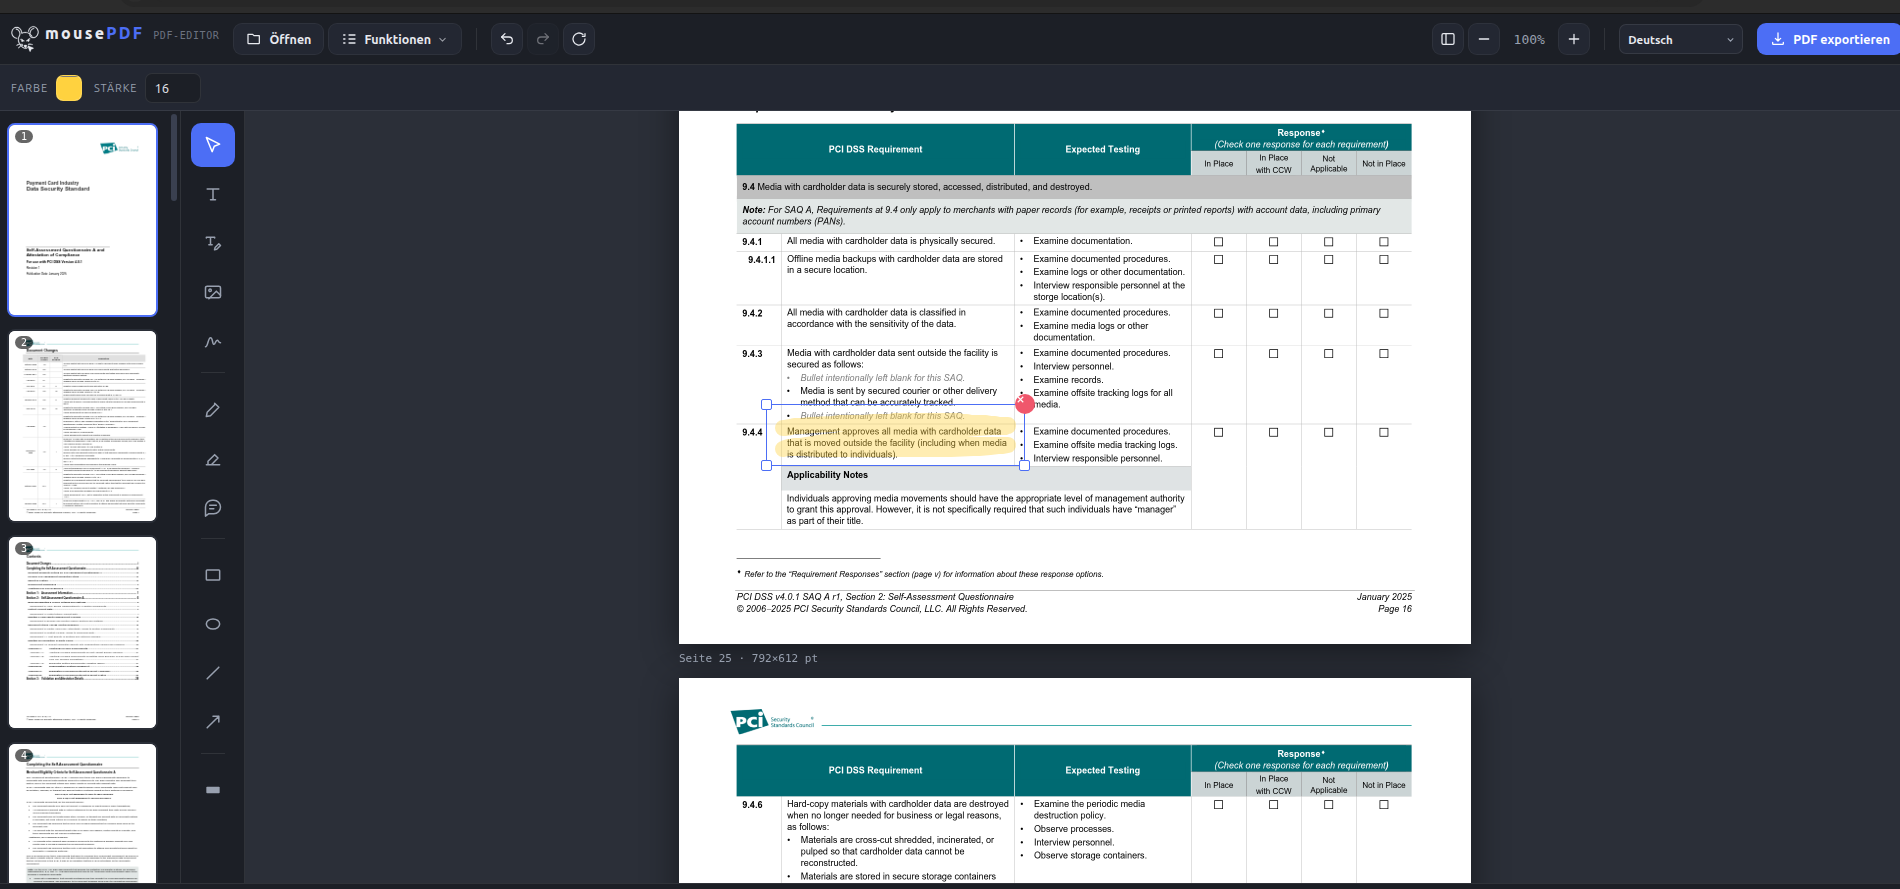
Task: Zoom in with the plus button
Action: [x=1574, y=39]
